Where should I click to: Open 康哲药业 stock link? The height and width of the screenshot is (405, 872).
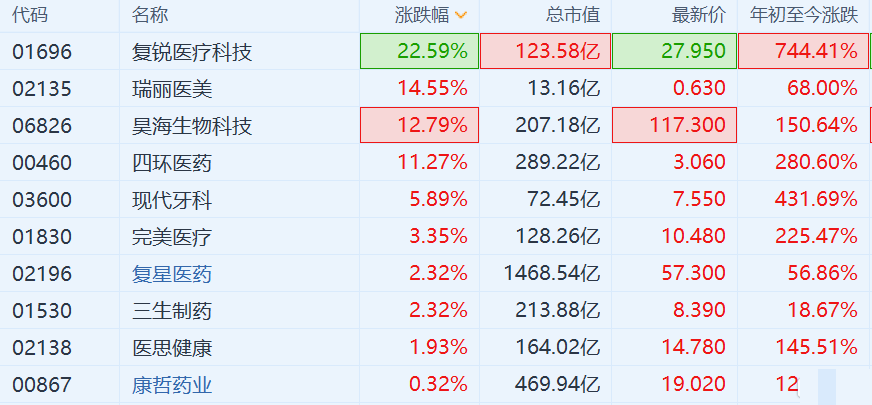coord(172,384)
